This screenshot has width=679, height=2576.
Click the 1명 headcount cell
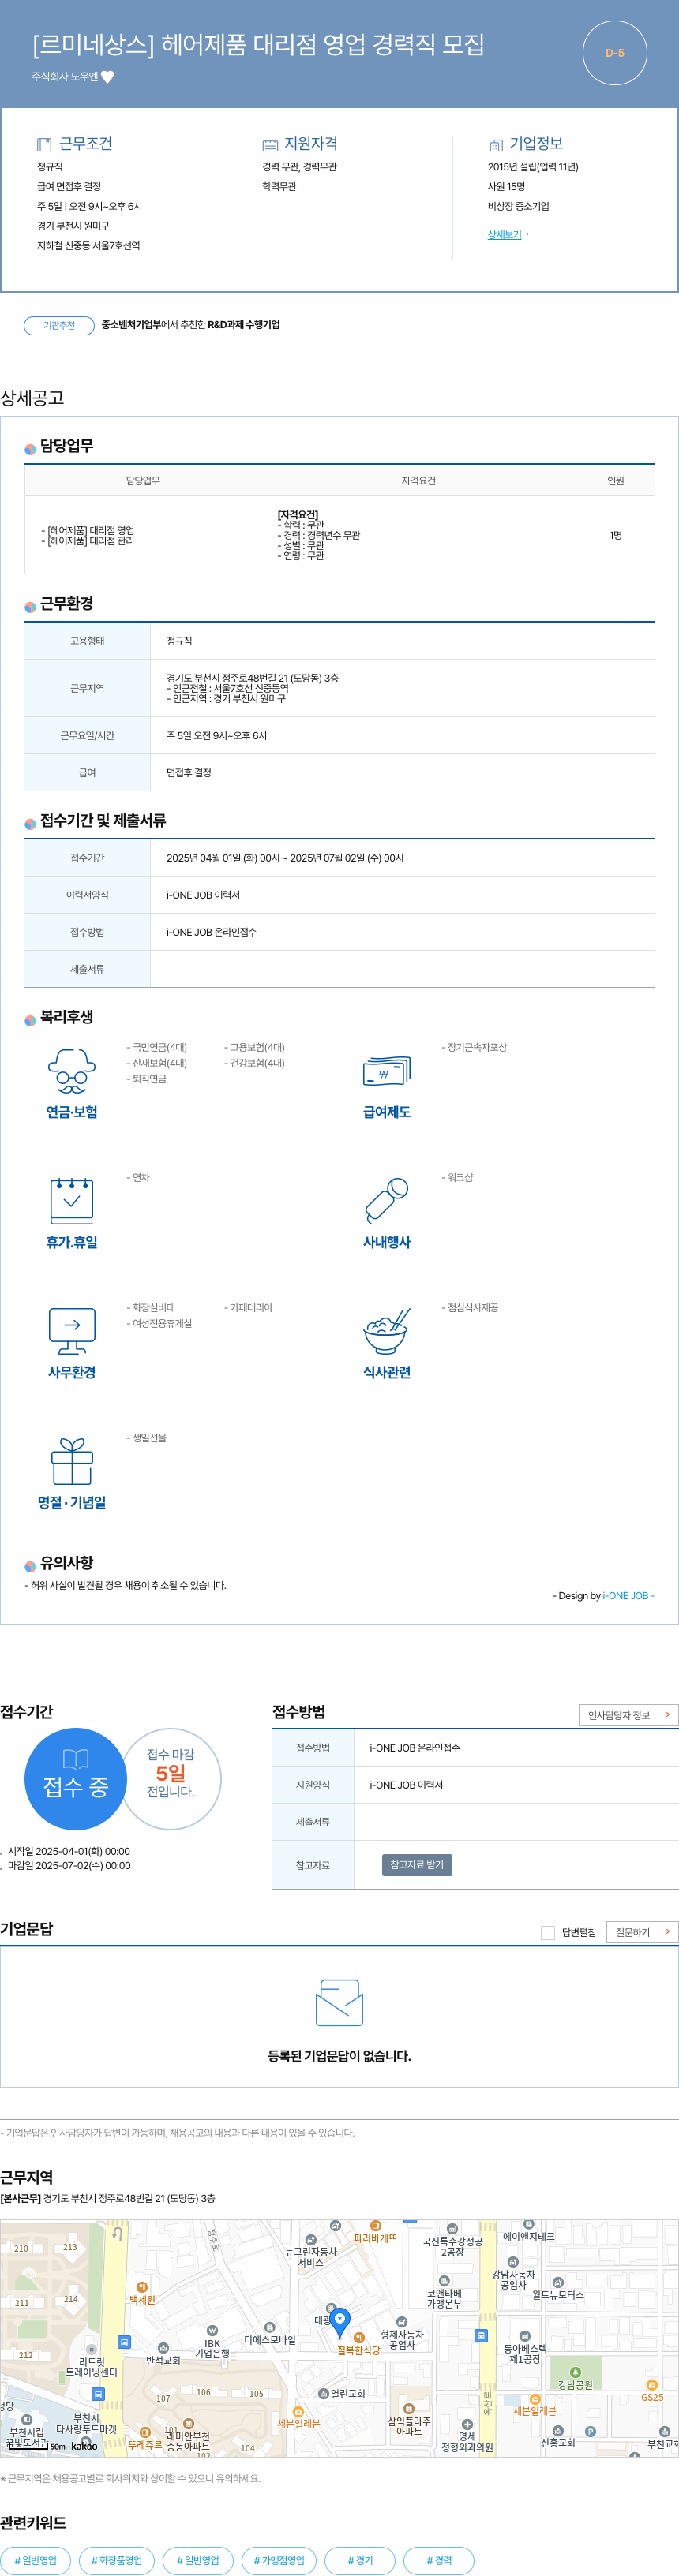click(x=616, y=535)
